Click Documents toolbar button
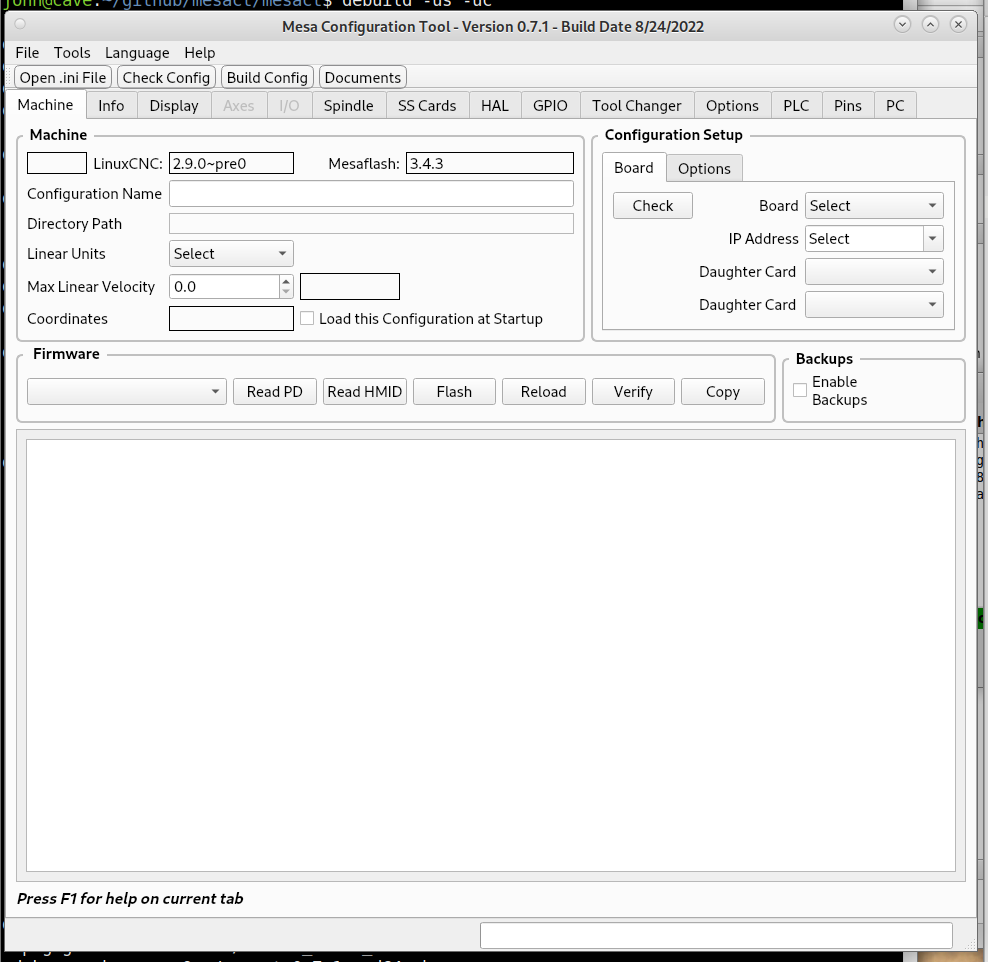988x962 pixels. pos(362,77)
